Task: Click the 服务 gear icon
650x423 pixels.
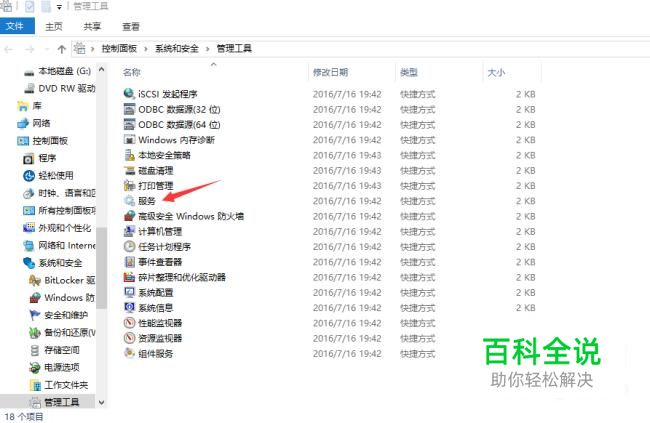Action: [x=129, y=201]
